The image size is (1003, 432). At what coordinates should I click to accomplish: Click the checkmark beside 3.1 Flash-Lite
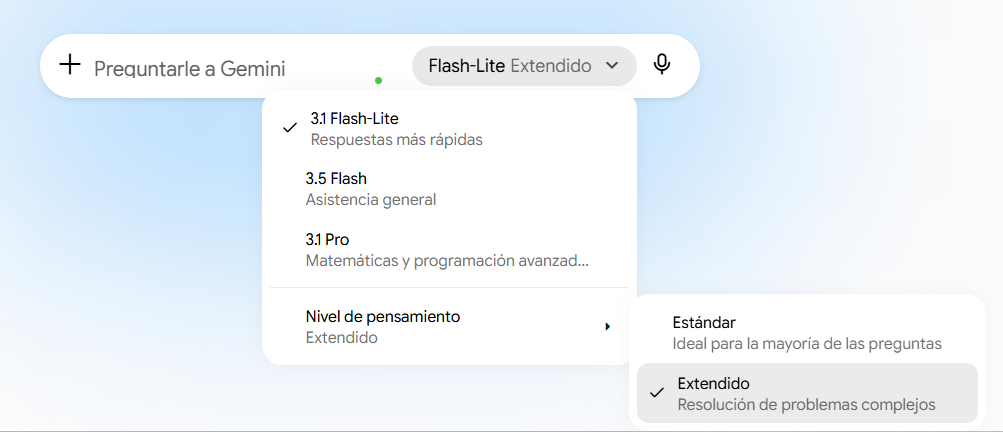coord(290,128)
